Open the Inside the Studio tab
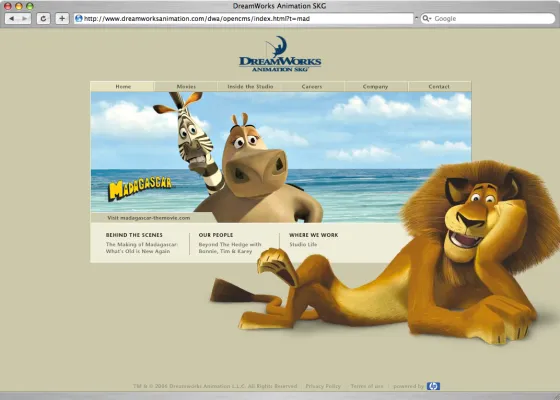 tap(250, 86)
